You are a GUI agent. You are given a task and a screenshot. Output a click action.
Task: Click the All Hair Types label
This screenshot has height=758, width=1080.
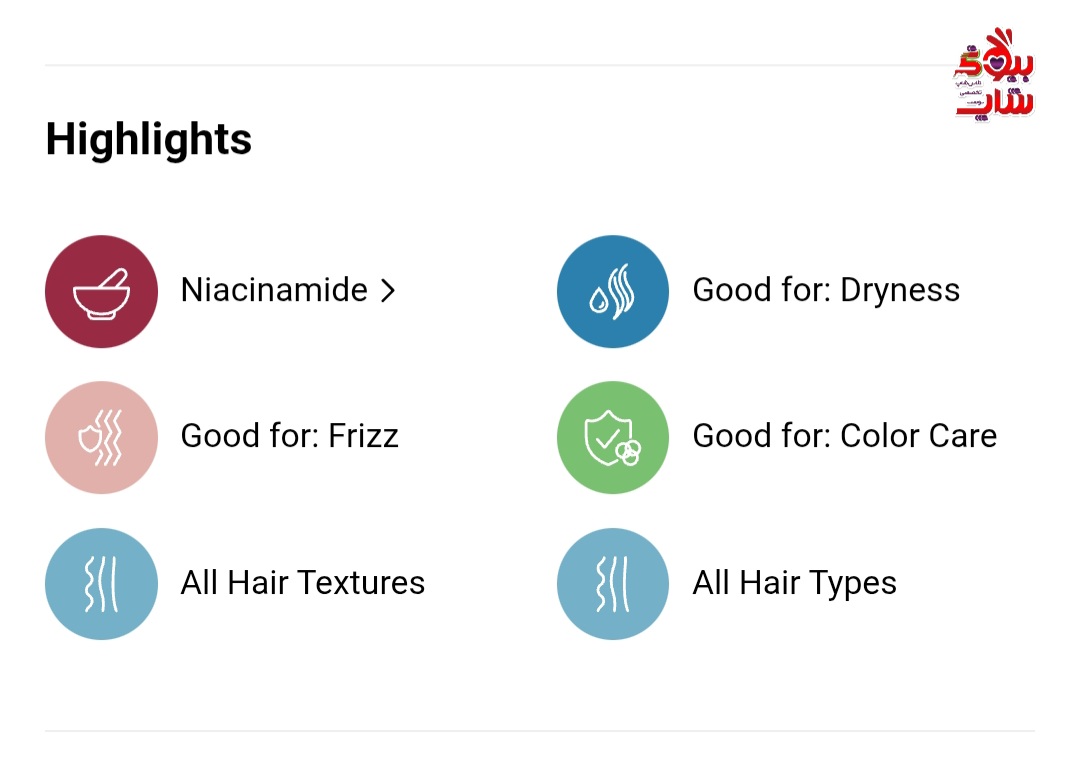pos(794,583)
